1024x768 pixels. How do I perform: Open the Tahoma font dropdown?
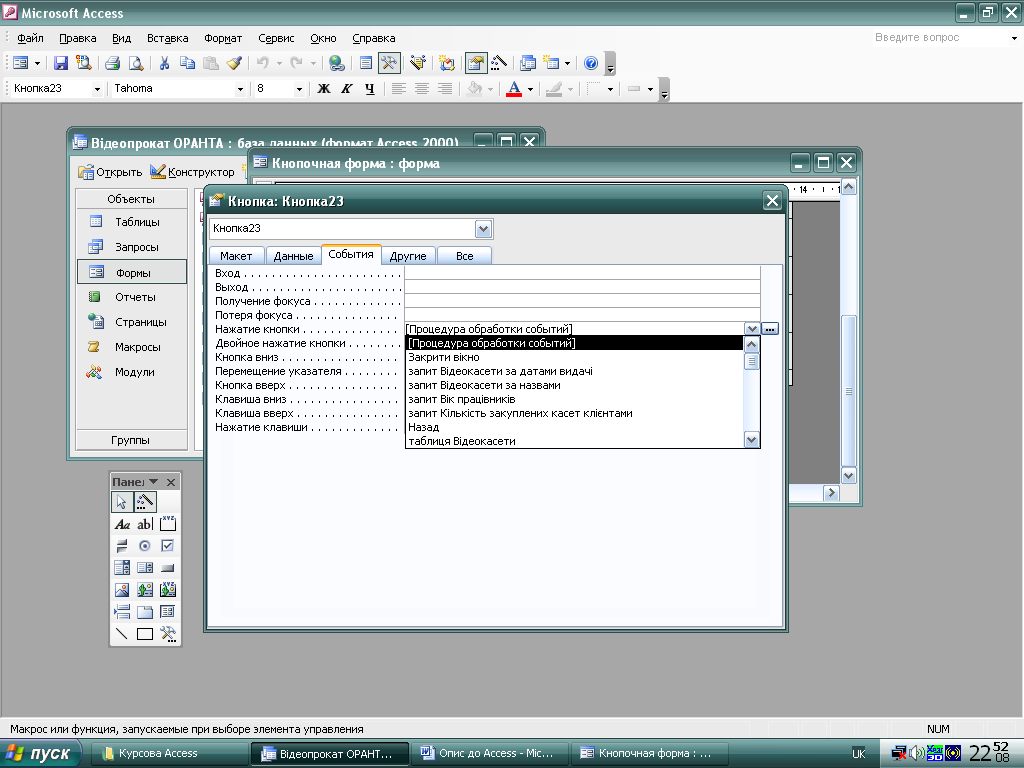tap(240, 89)
